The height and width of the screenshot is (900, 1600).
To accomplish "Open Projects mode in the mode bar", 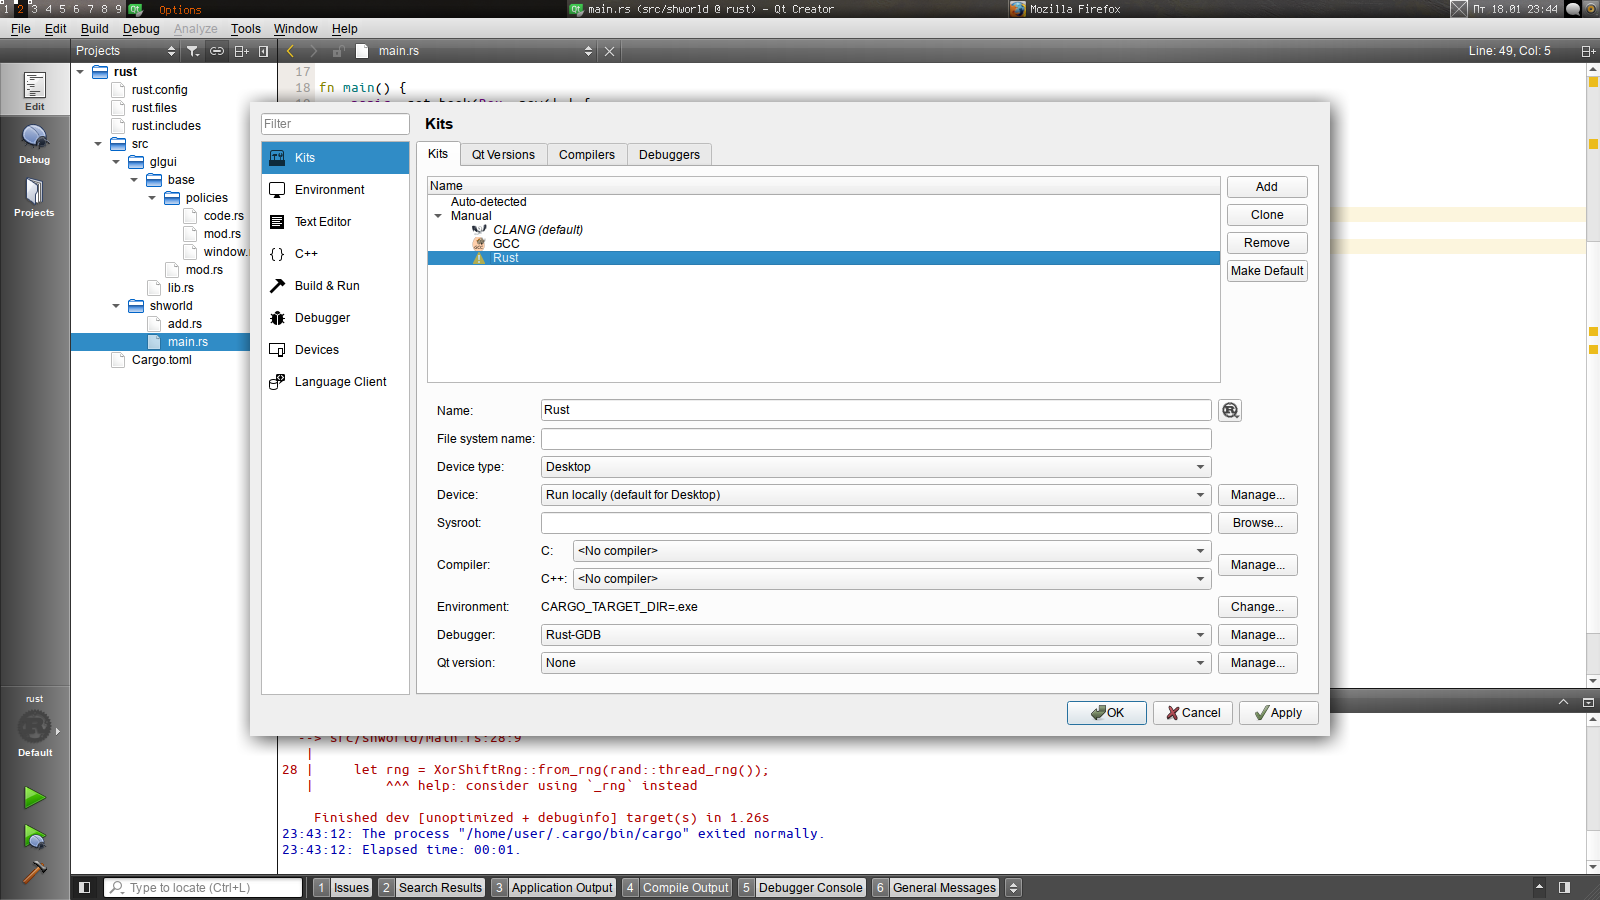I will 35,197.
